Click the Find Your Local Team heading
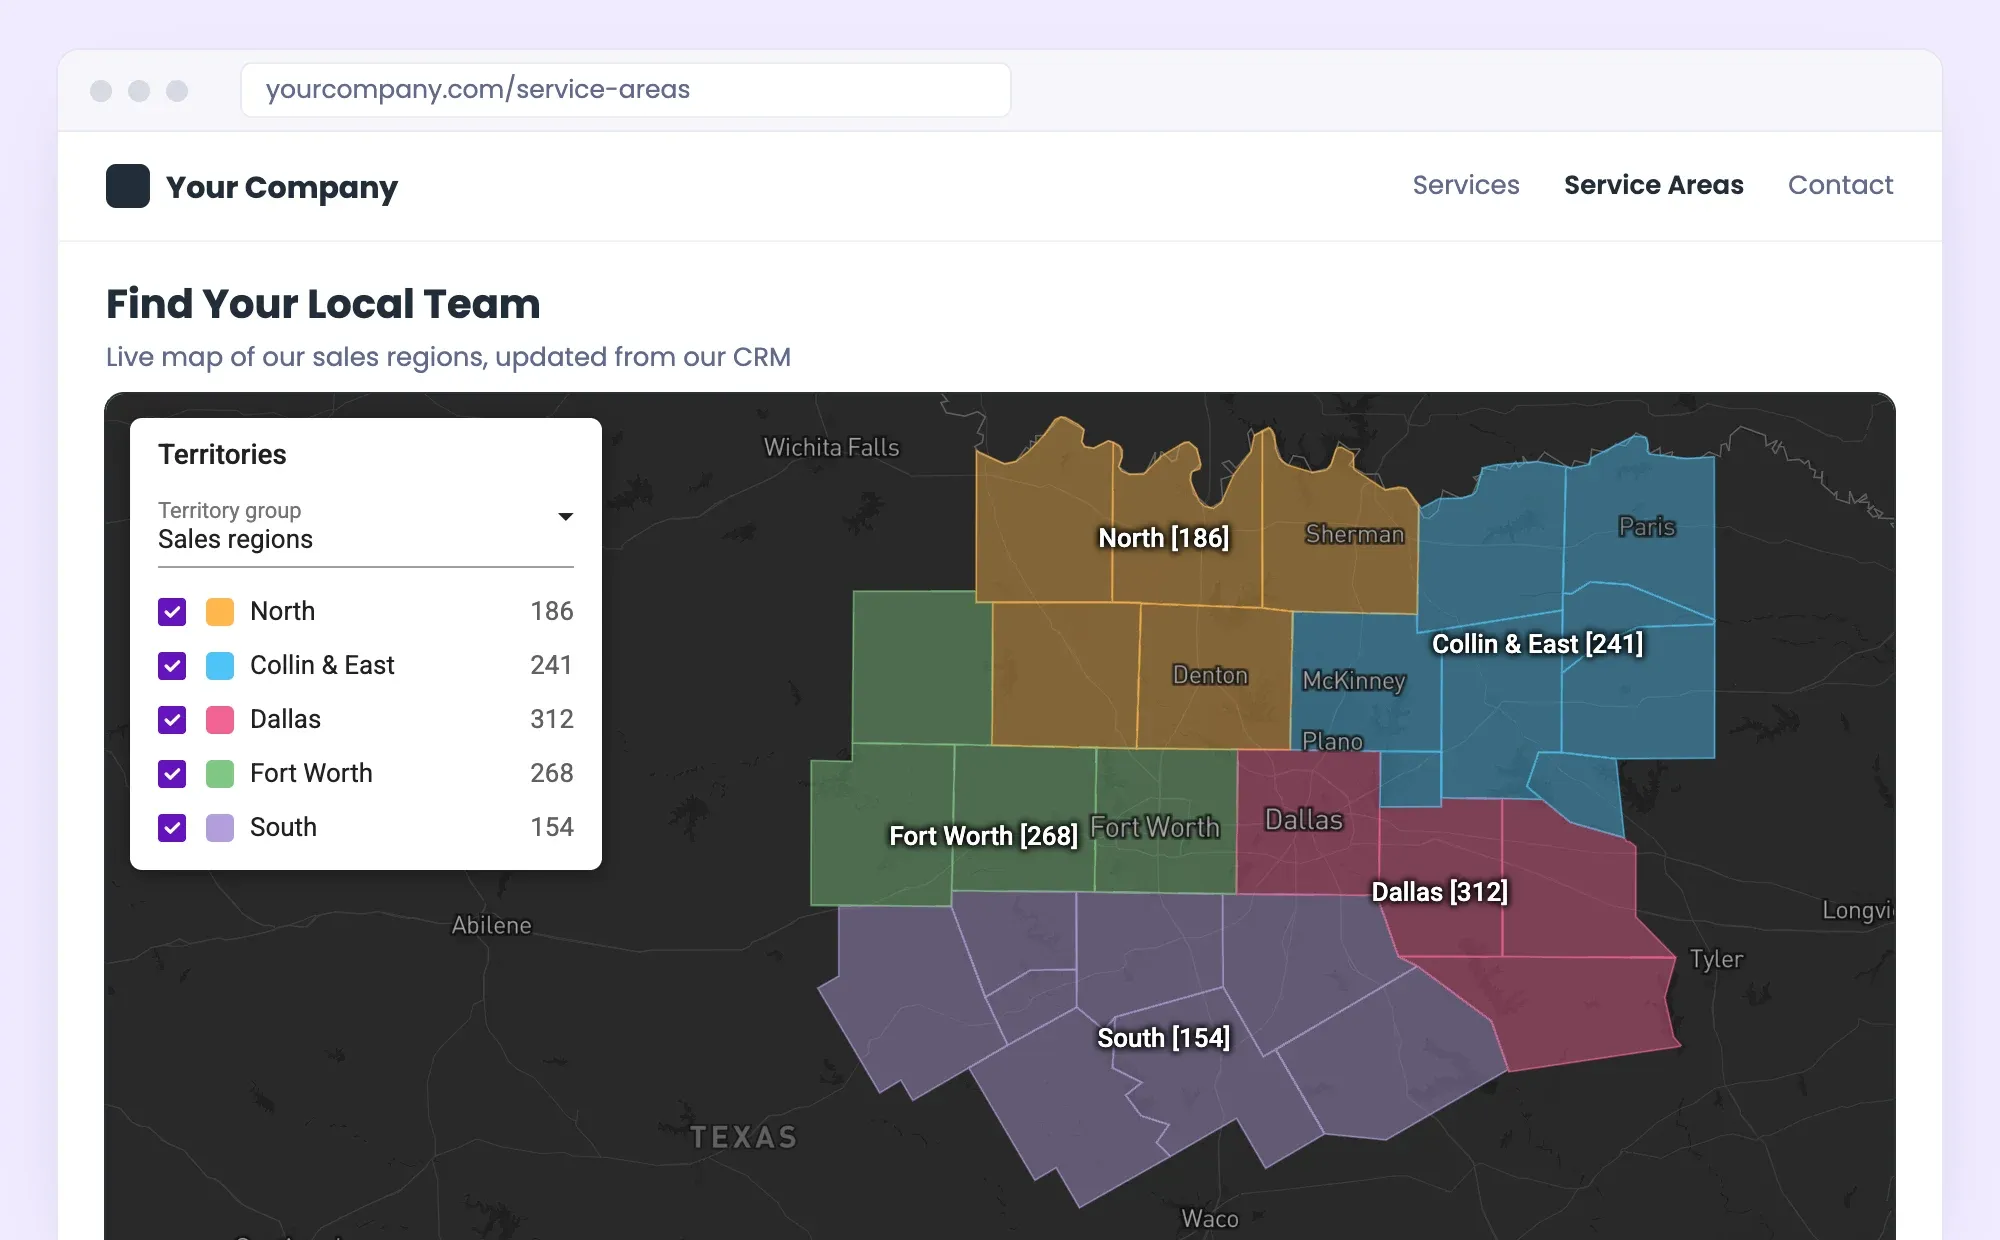This screenshot has width=2000, height=1240. [323, 304]
